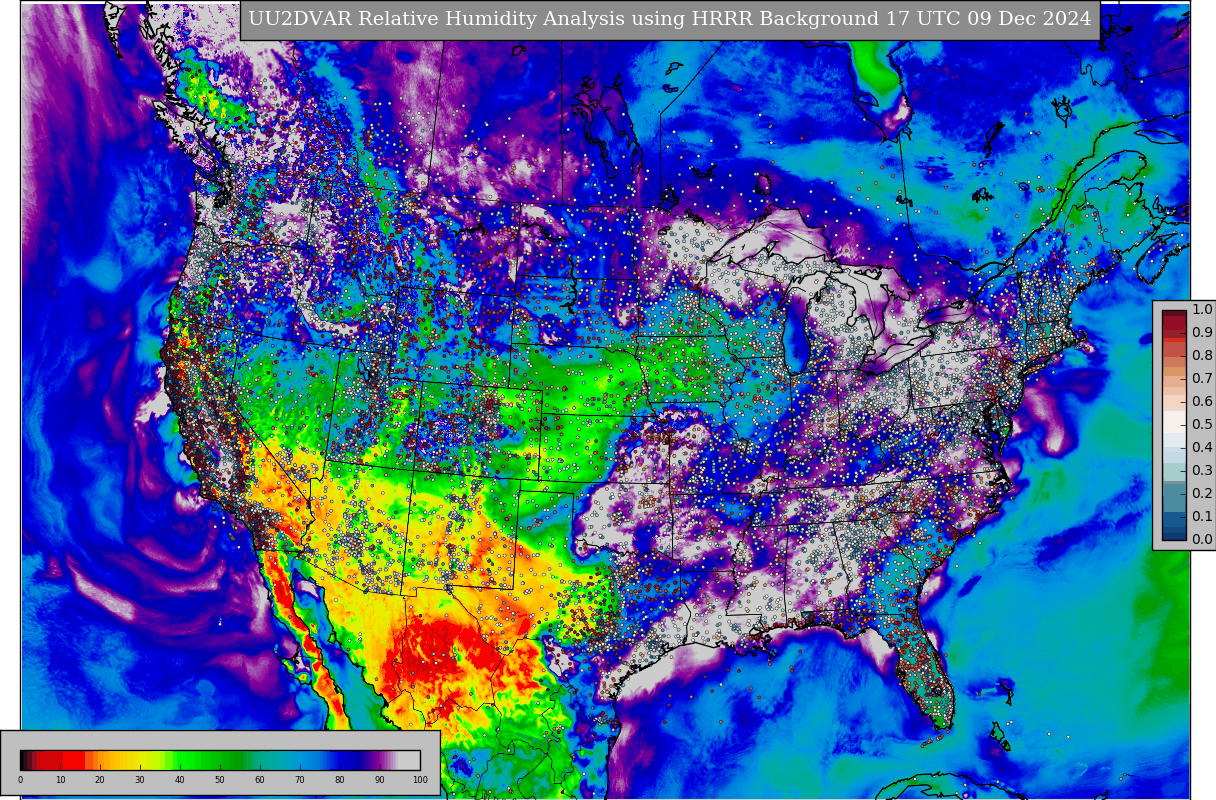Click the "20" tick label on humidity colorbar

[x=100, y=780]
